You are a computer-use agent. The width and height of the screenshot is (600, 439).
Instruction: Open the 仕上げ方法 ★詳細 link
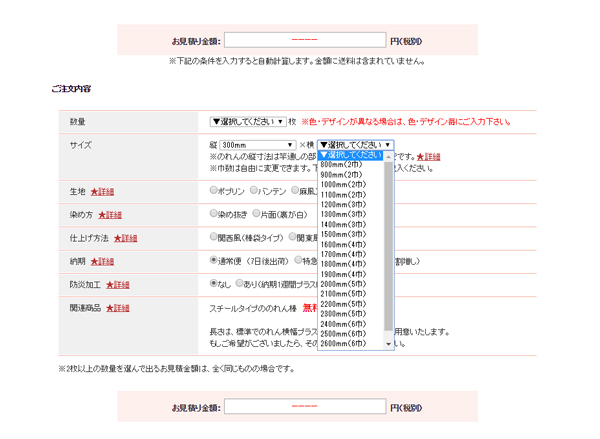tap(126, 238)
